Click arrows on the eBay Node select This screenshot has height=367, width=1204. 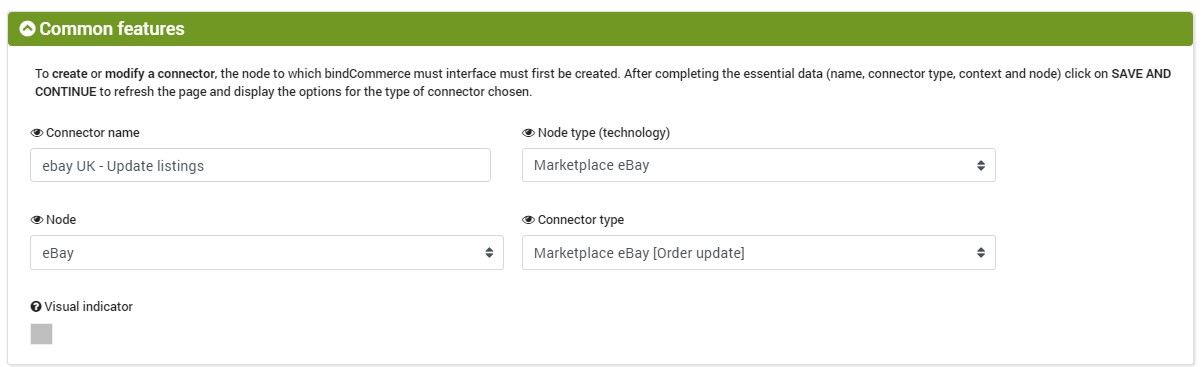pyautogui.click(x=489, y=252)
